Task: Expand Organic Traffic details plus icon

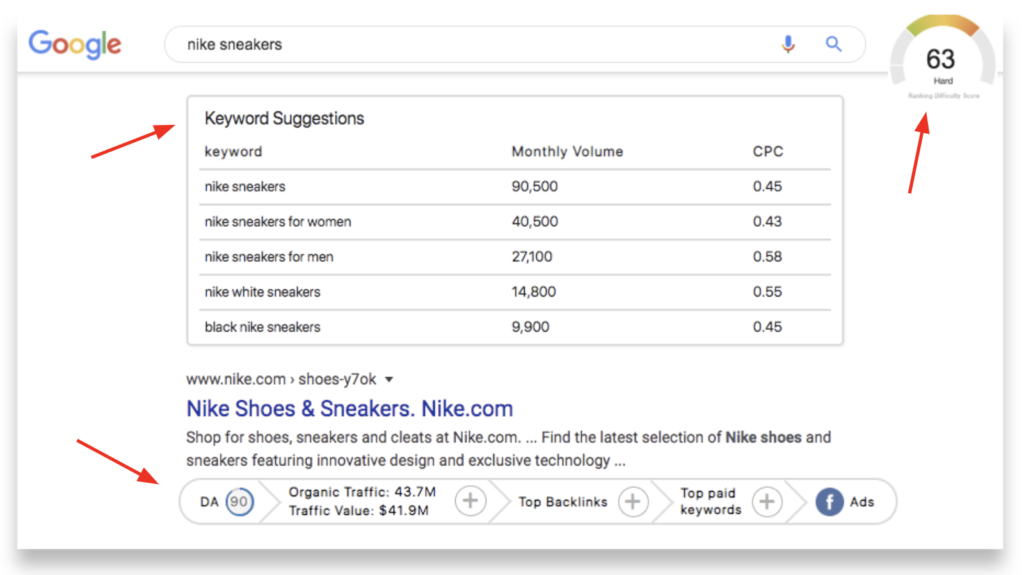Action: click(x=470, y=501)
